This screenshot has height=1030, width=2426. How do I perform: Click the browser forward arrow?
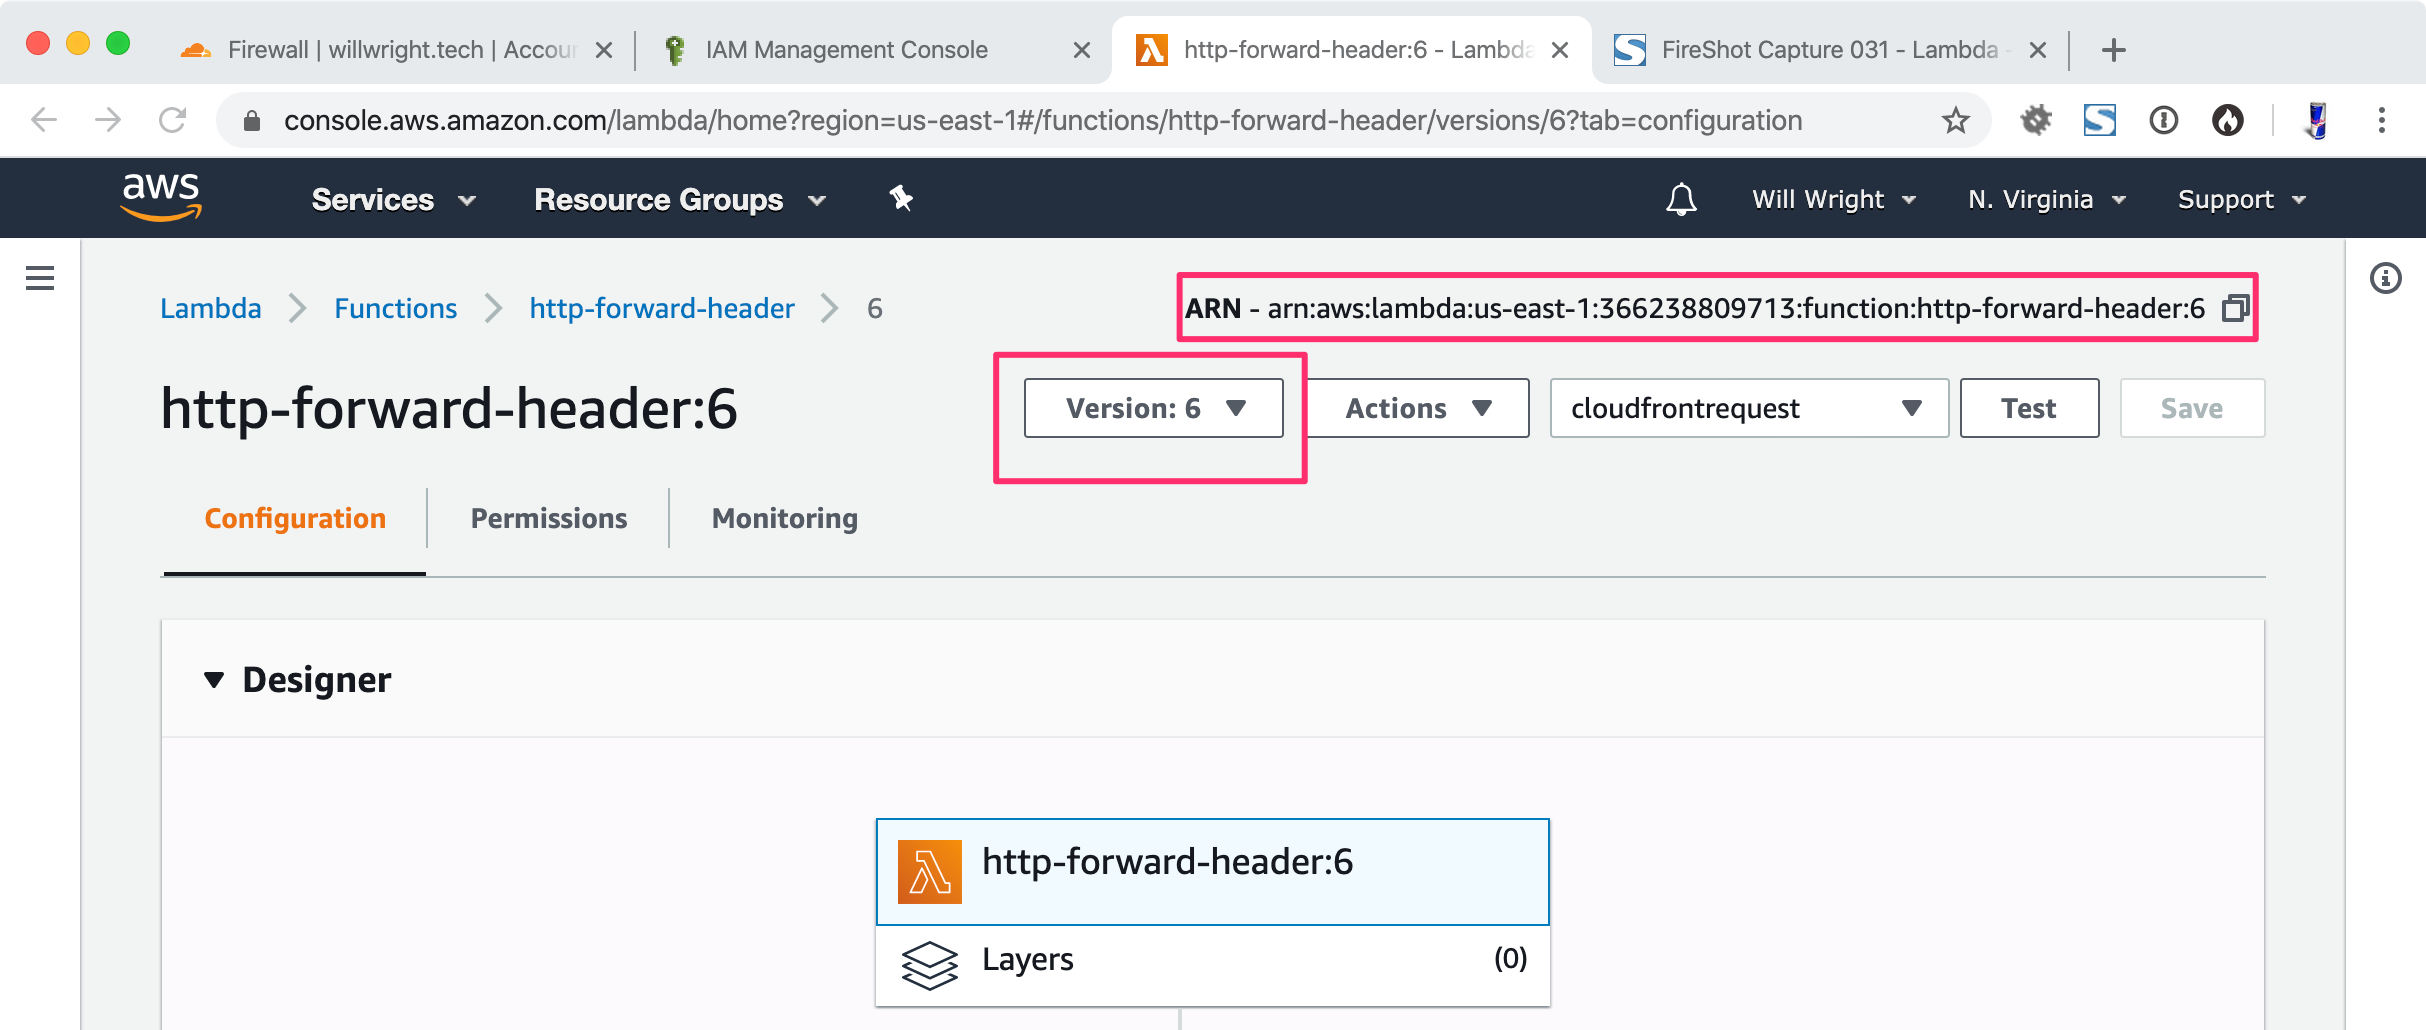tap(108, 120)
